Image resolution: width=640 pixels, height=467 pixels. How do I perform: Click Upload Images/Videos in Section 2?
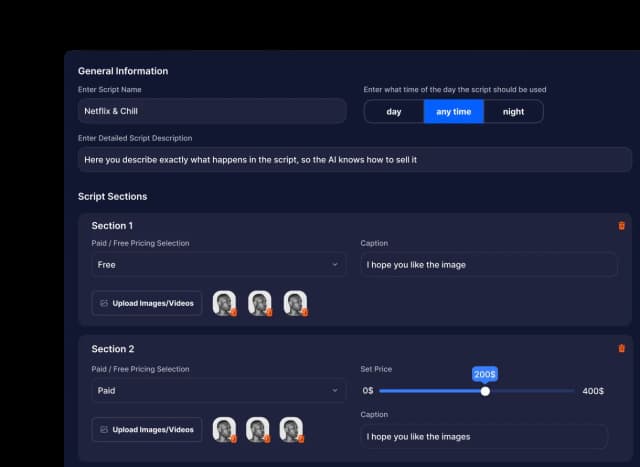click(147, 429)
